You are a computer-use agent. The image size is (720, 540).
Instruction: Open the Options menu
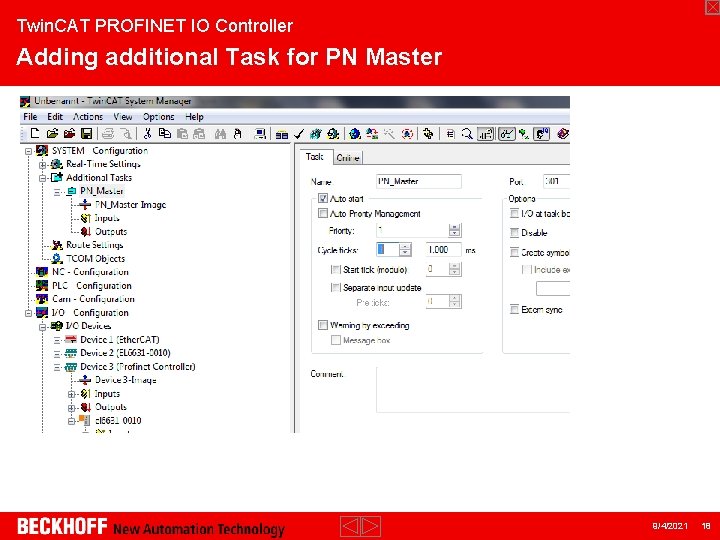point(158,117)
